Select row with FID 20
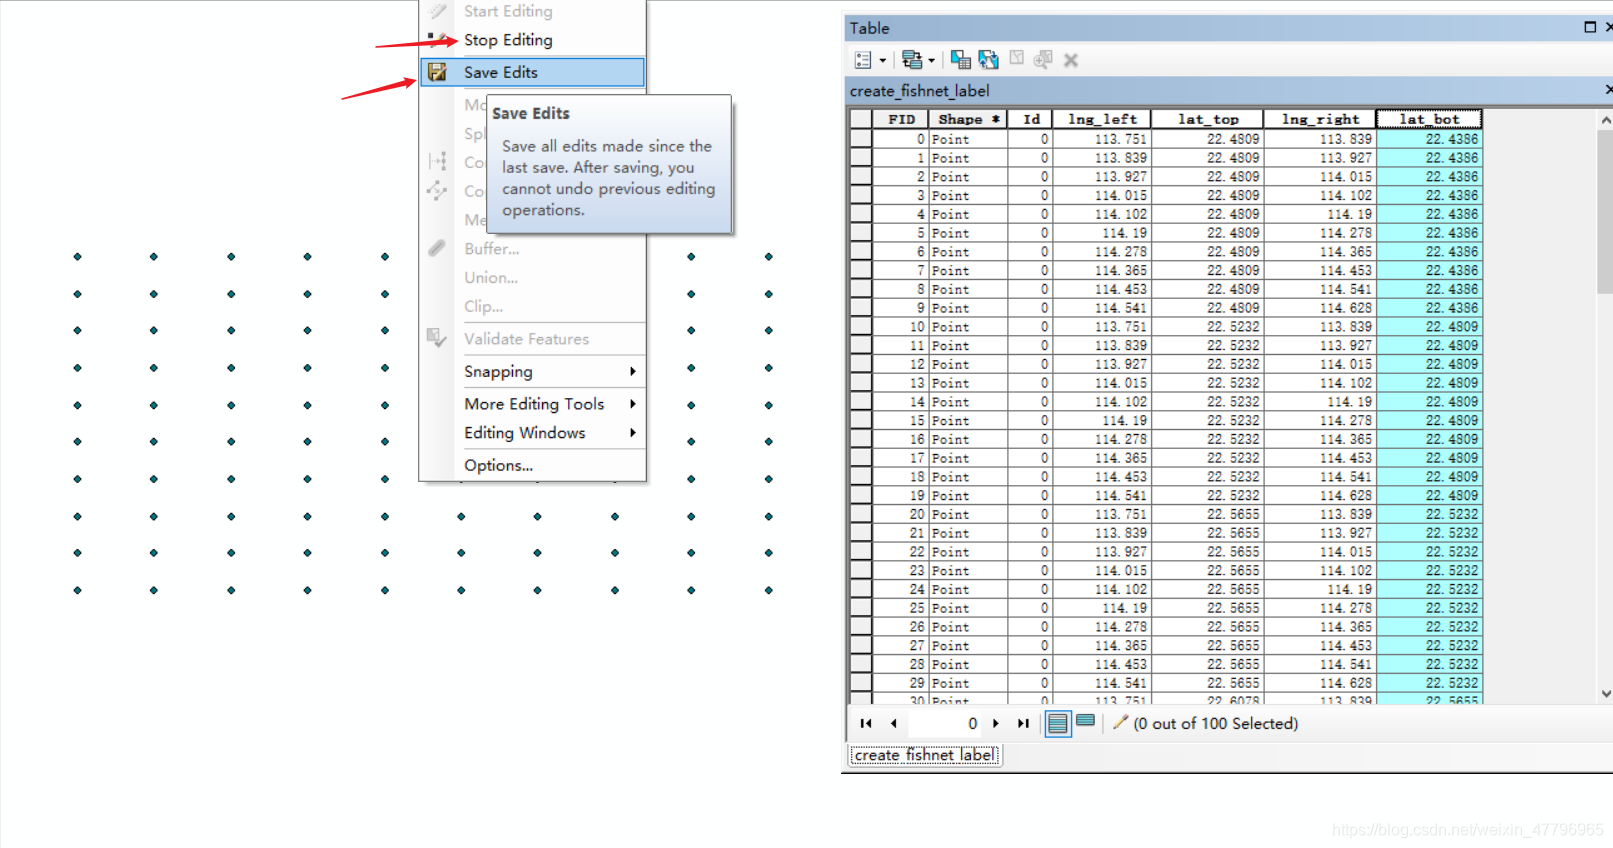 [861, 514]
